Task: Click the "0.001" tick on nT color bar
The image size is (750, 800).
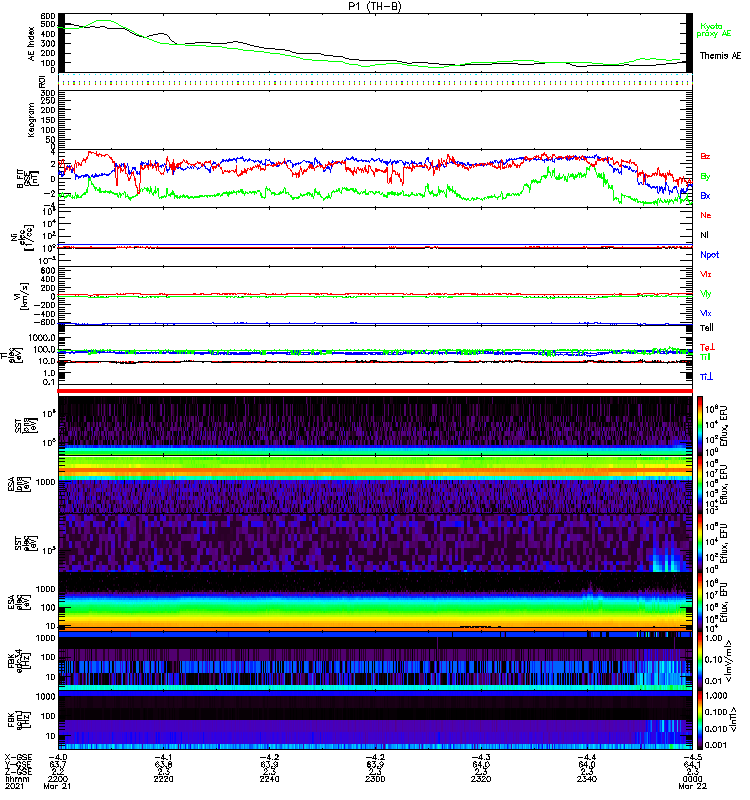Action: coord(716,745)
